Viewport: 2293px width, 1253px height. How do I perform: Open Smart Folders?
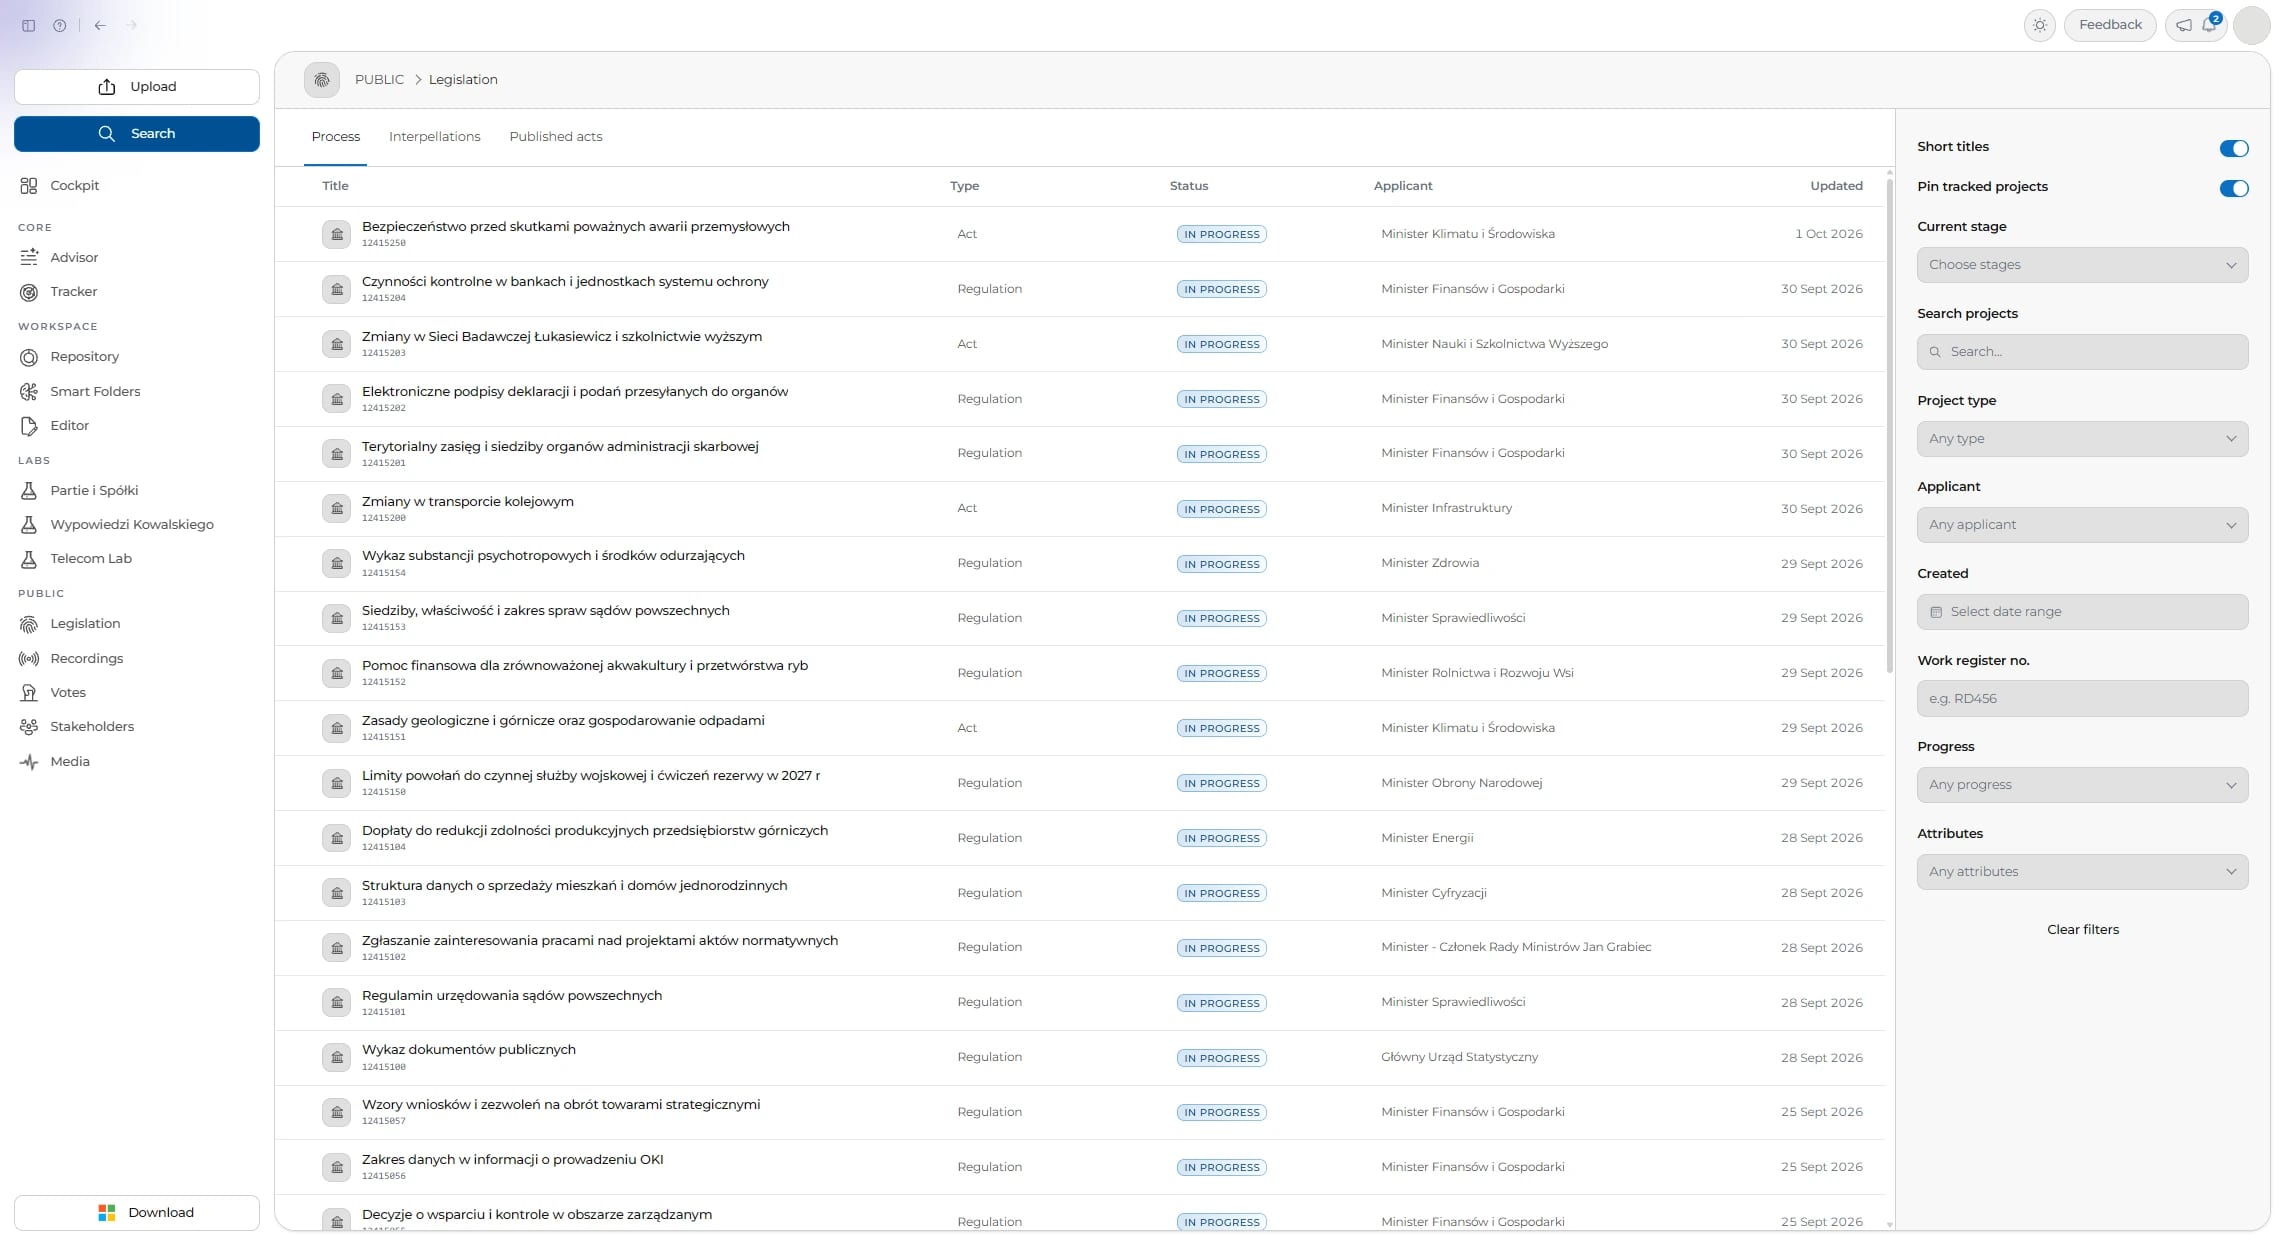pos(95,392)
